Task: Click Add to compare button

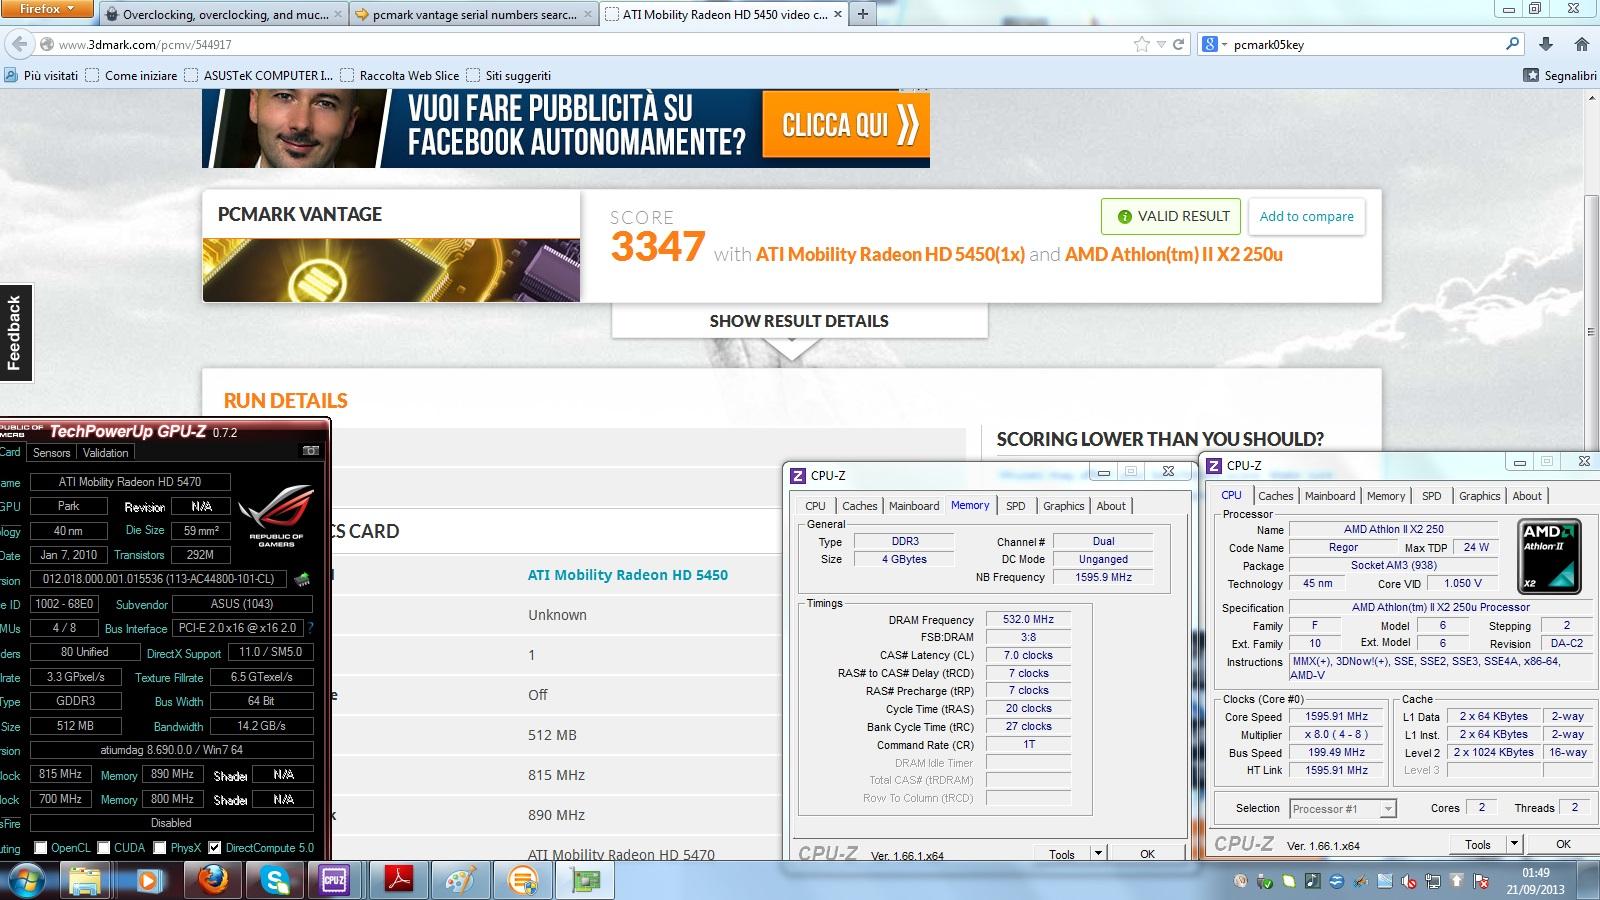Action: 1306,216
